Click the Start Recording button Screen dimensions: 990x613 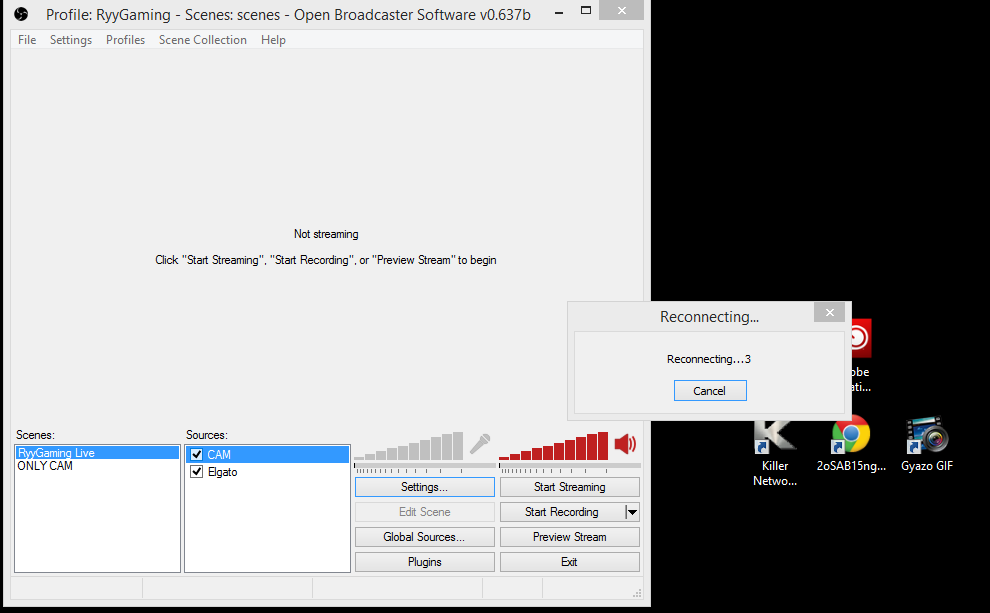(562, 512)
